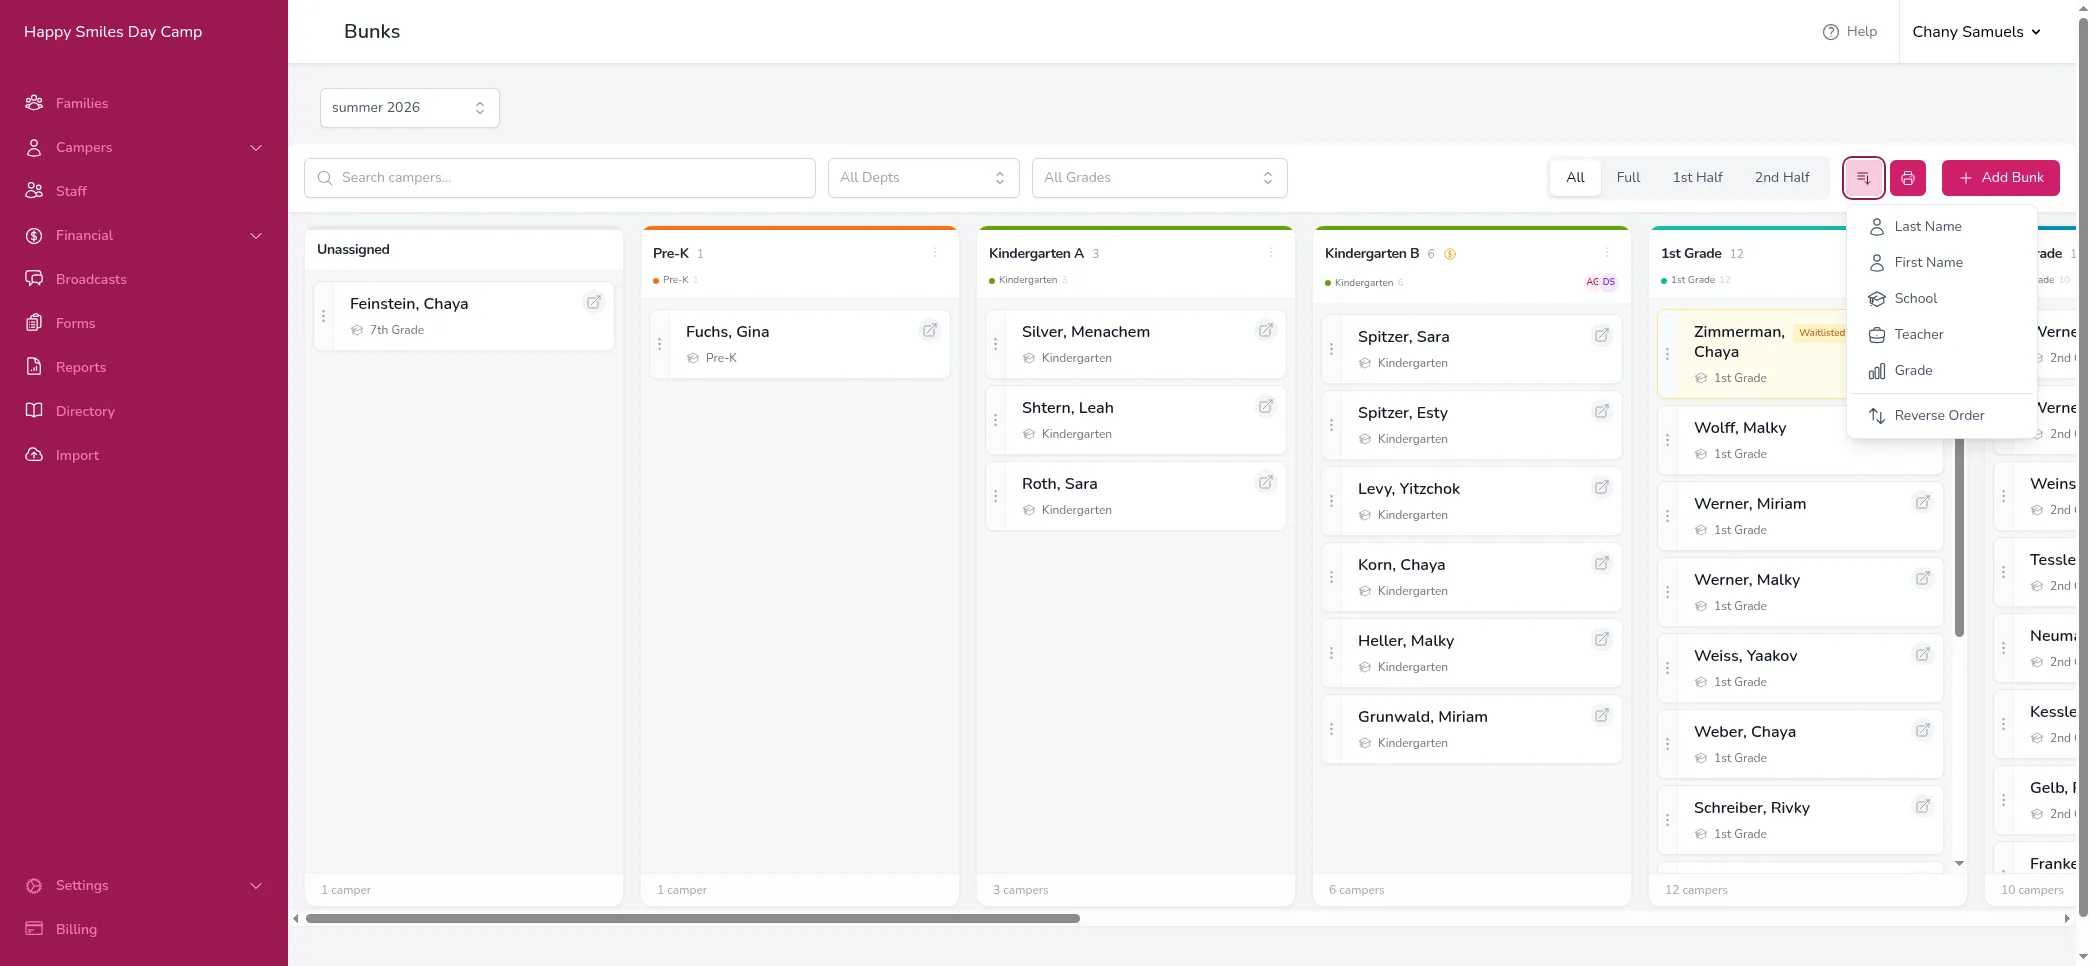Click the Add Bunk button
This screenshot has height=966, width=2091.
pos(2000,178)
